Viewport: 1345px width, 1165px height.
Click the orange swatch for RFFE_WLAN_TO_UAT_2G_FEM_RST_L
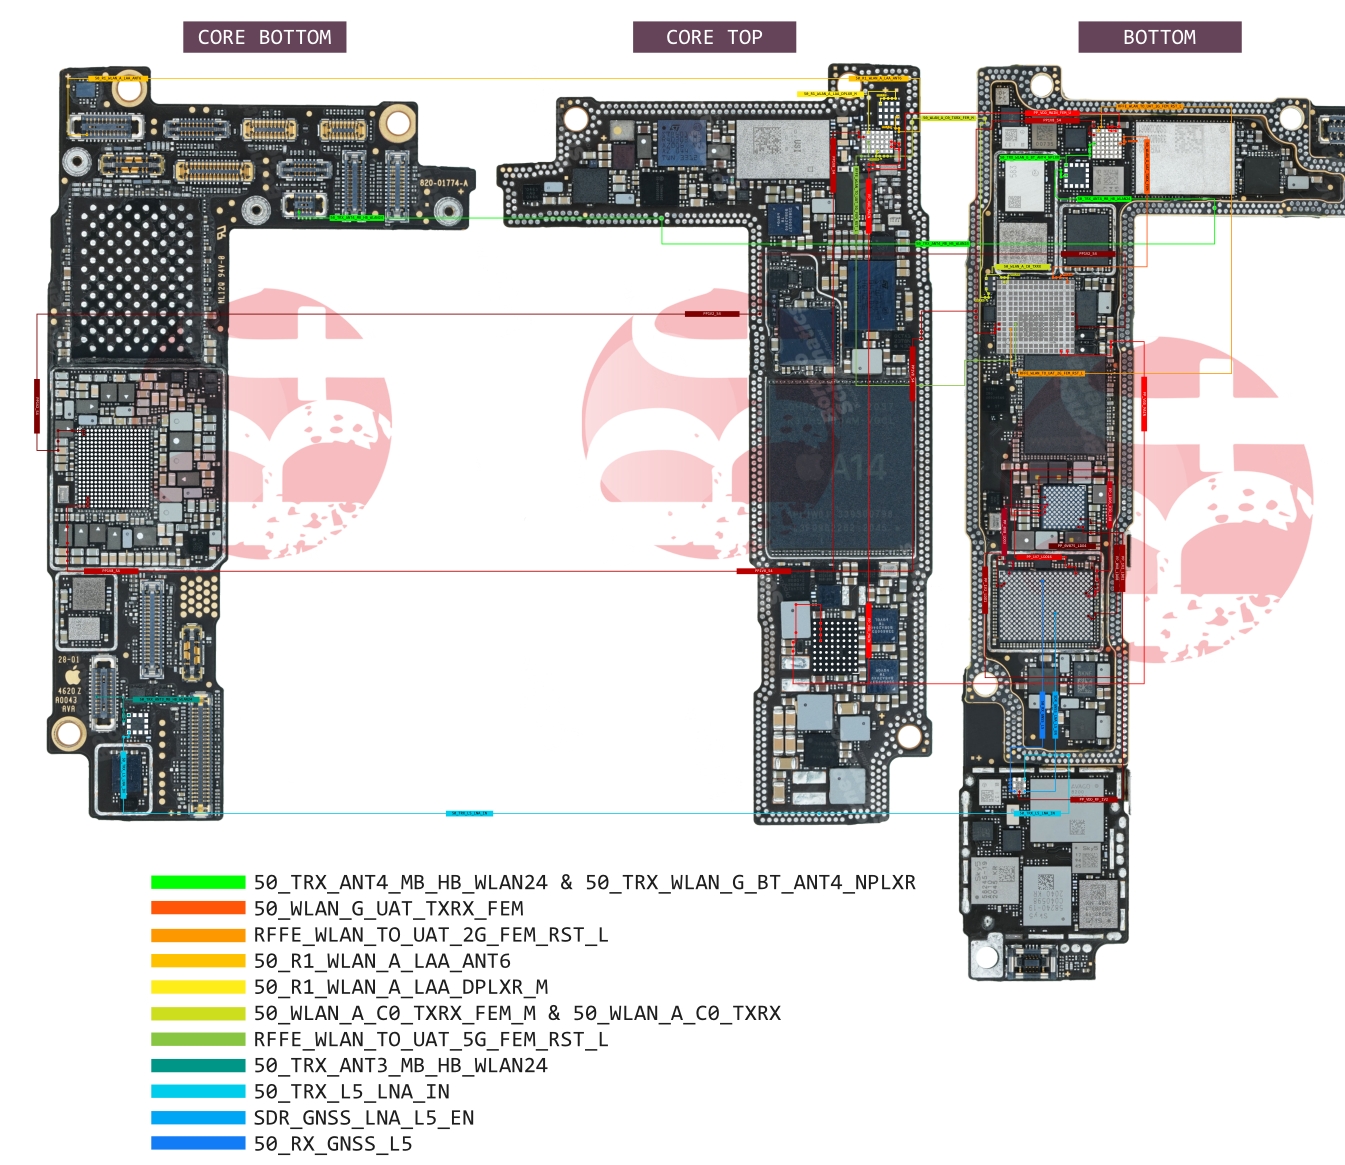click(198, 935)
